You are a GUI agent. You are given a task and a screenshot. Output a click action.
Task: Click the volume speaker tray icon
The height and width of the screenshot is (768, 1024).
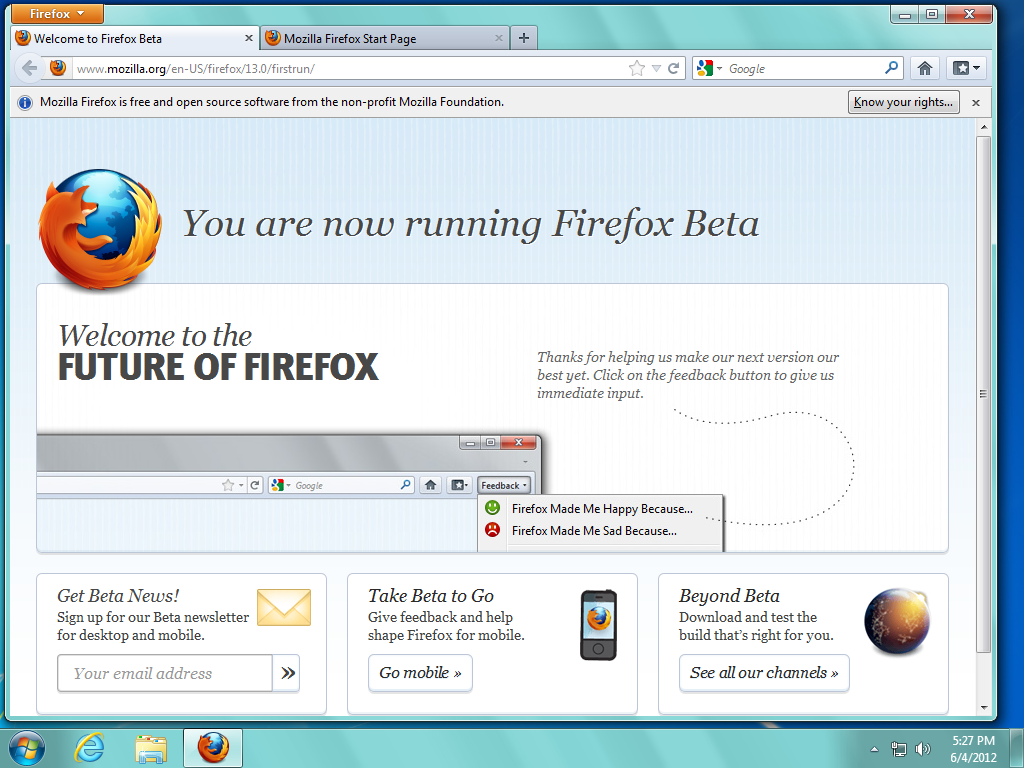click(923, 749)
